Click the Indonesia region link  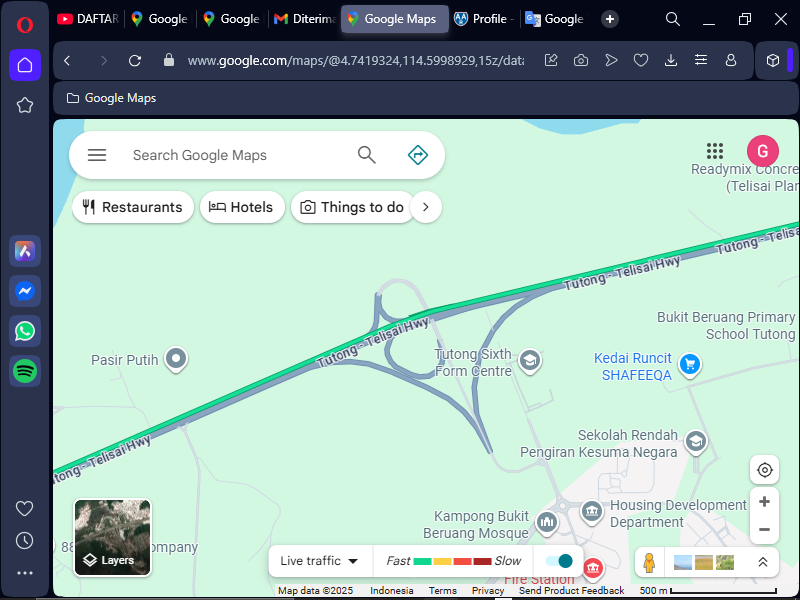pos(391,590)
